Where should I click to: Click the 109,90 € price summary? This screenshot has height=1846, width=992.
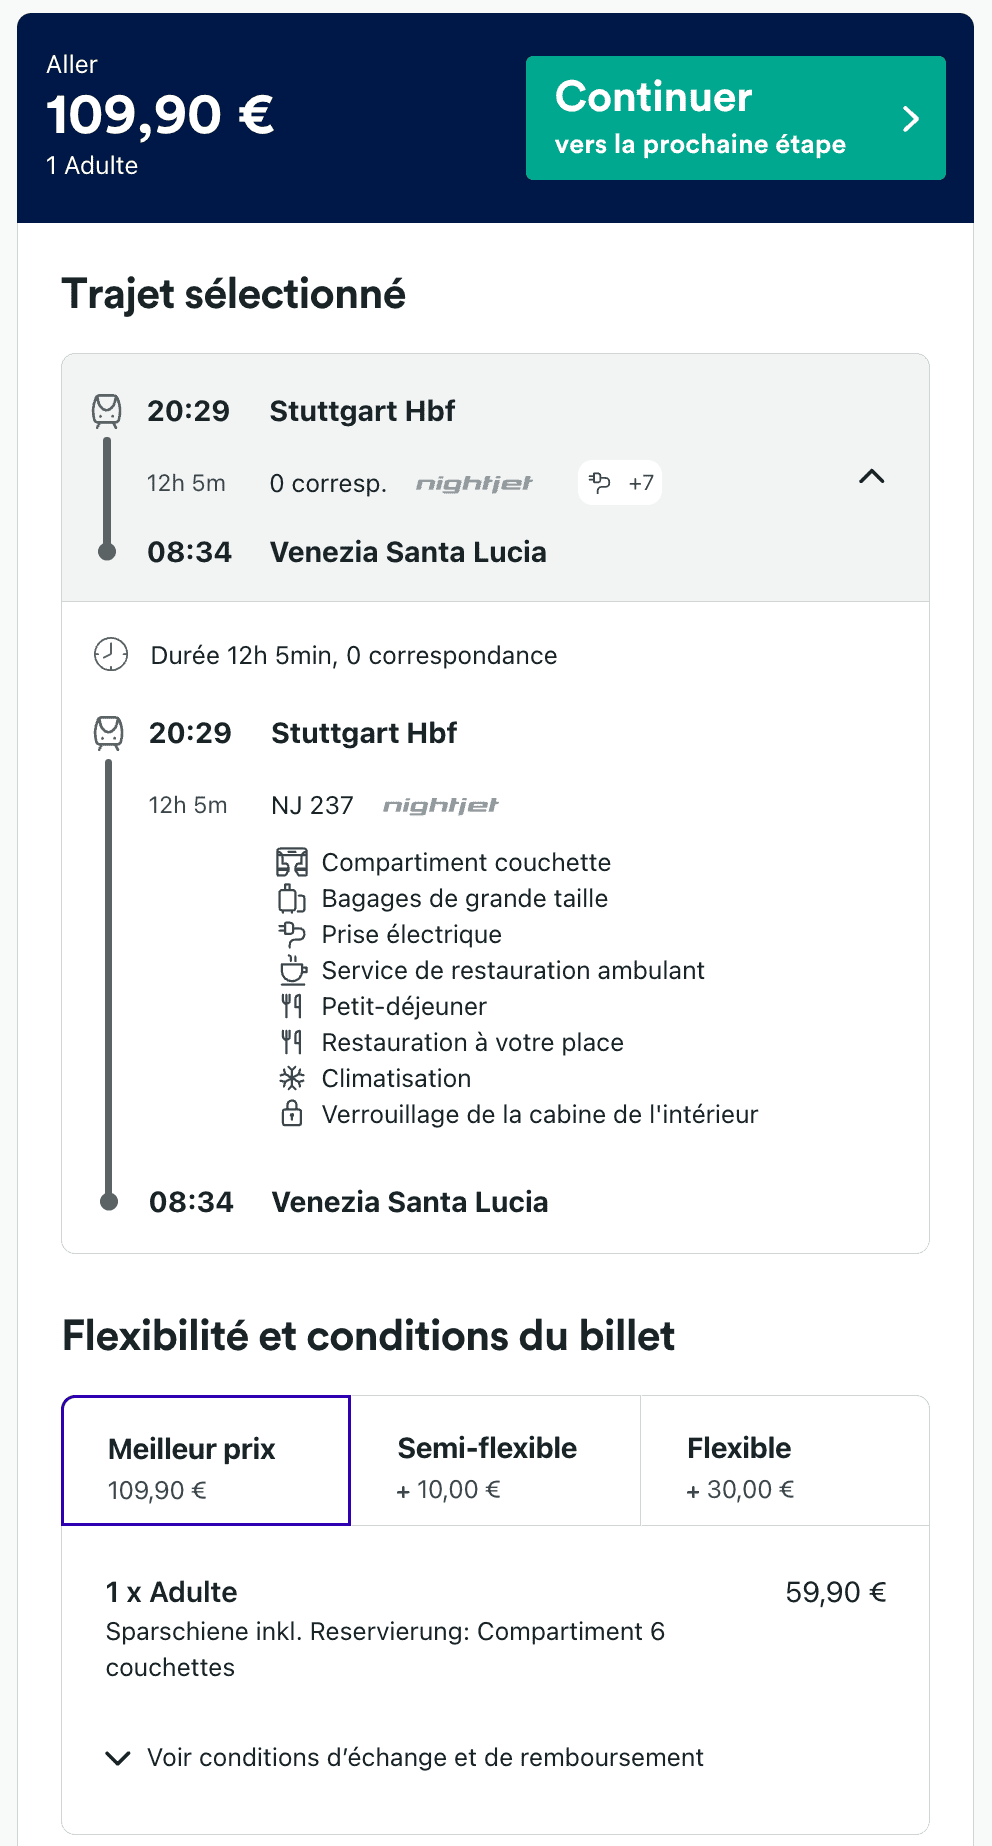(162, 114)
